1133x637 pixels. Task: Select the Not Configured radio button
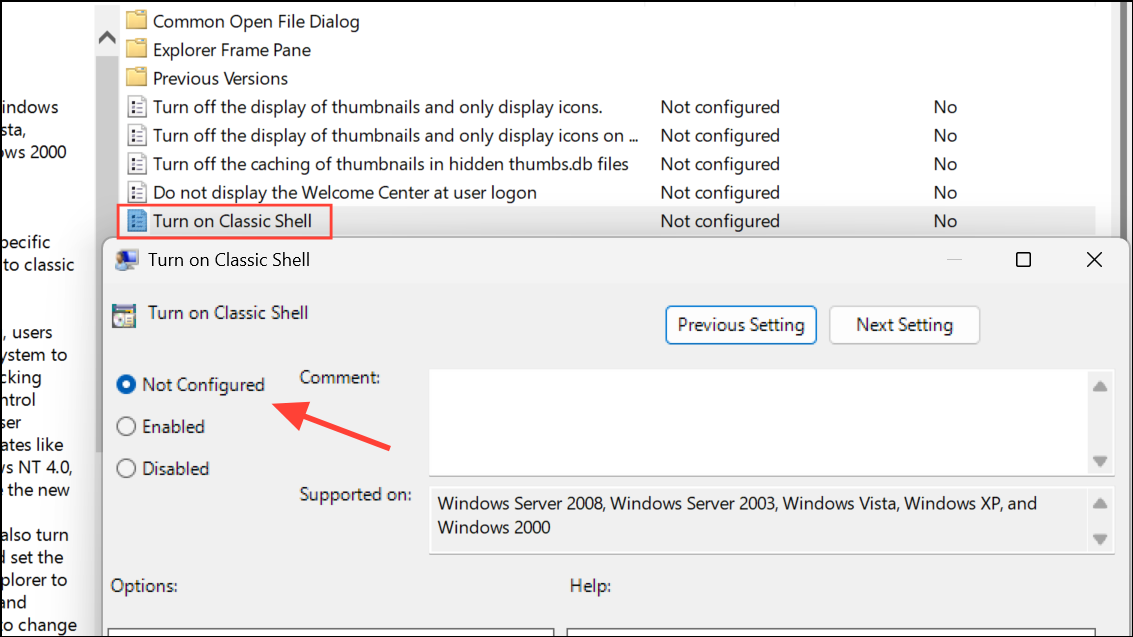point(126,384)
